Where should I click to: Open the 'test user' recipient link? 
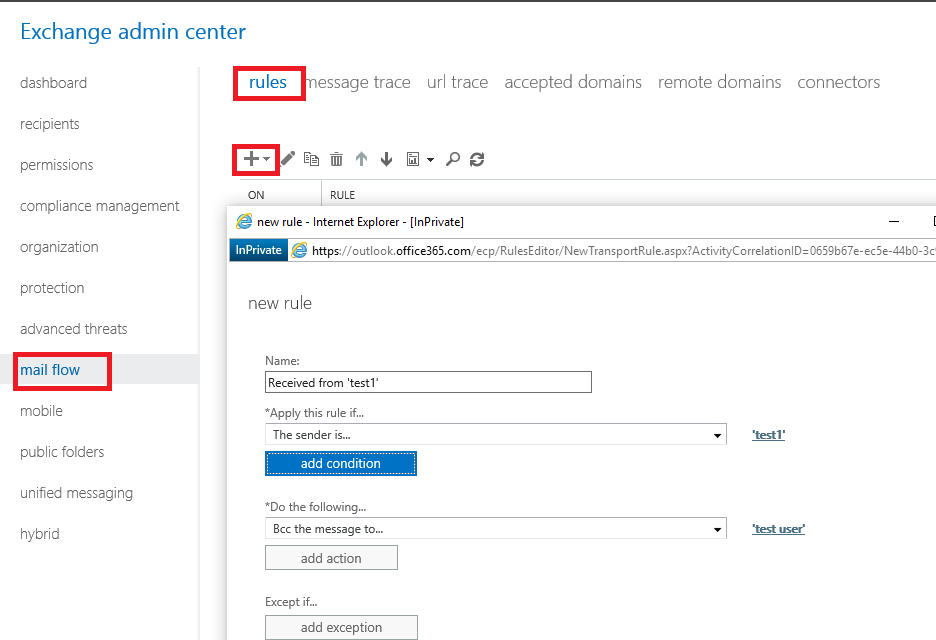(778, 529)
